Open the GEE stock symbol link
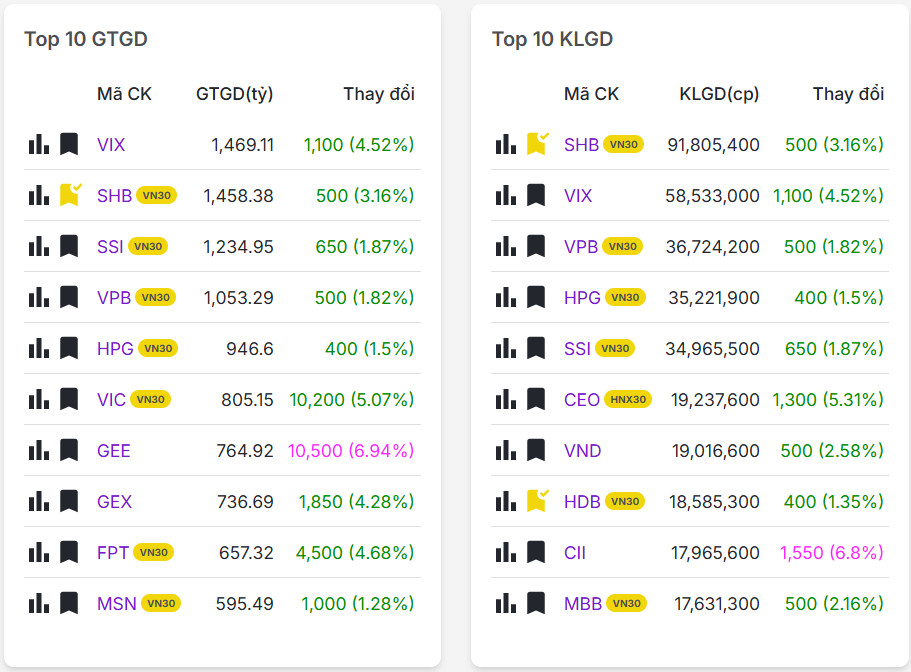Screen dimensions: 911x672 click(114, 451)
